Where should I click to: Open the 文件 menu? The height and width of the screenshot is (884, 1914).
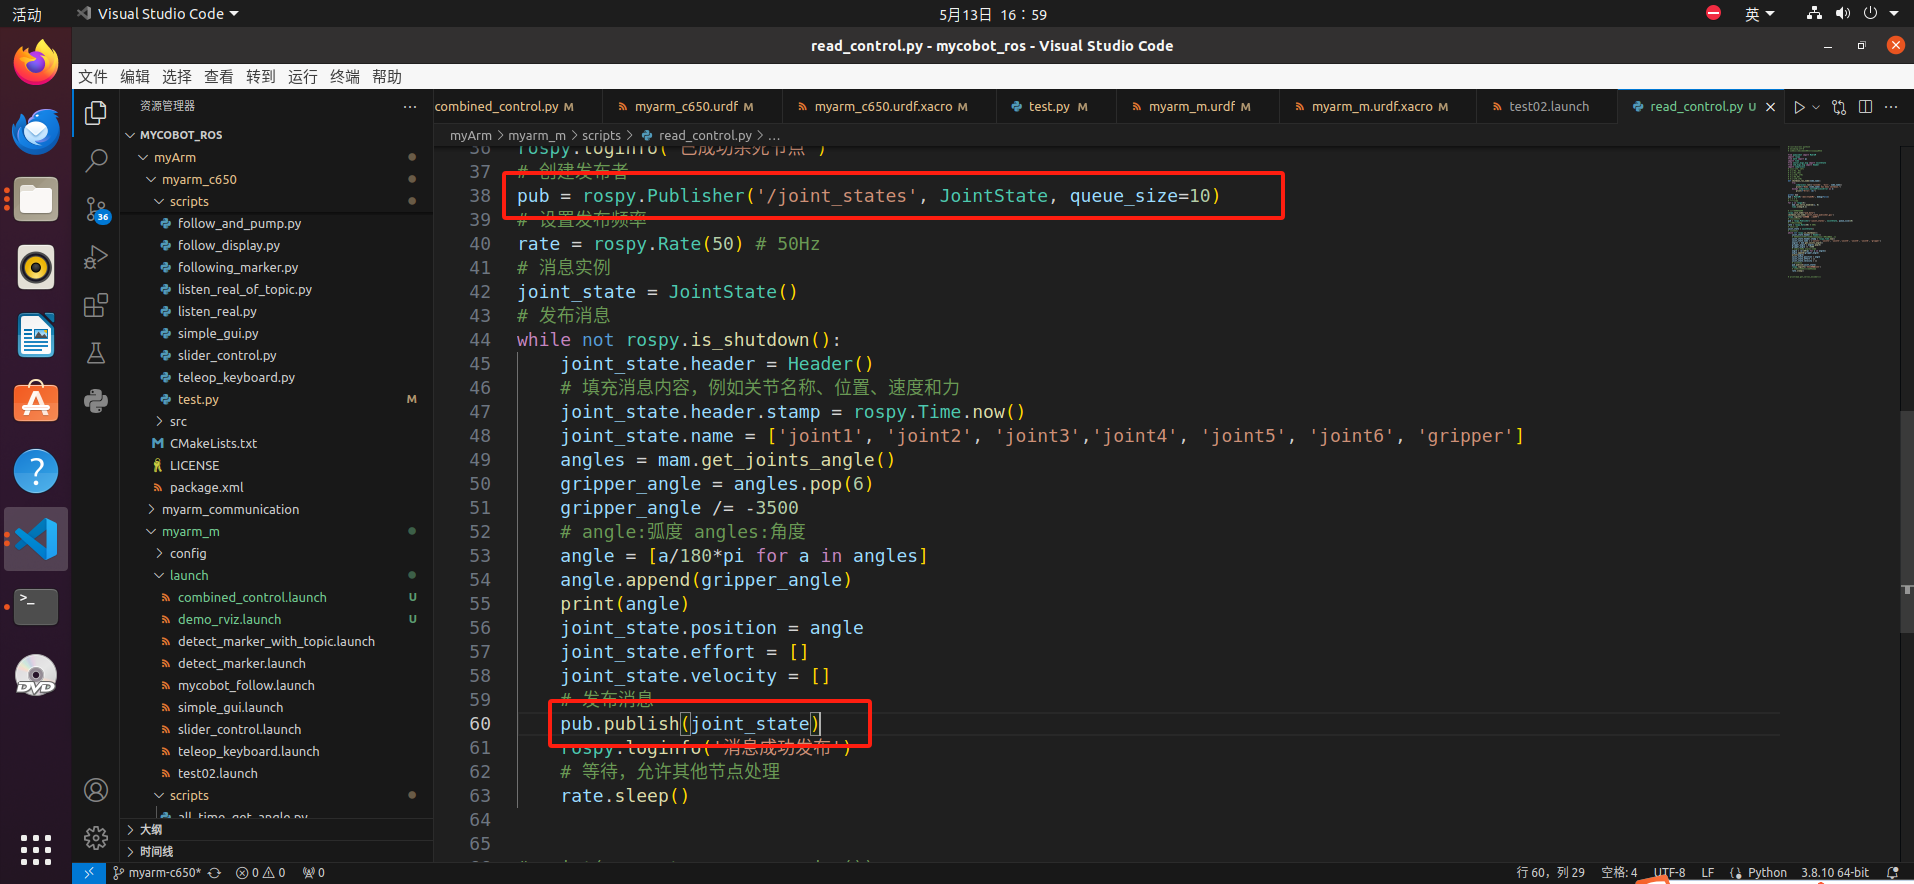[x=93, y=77]
